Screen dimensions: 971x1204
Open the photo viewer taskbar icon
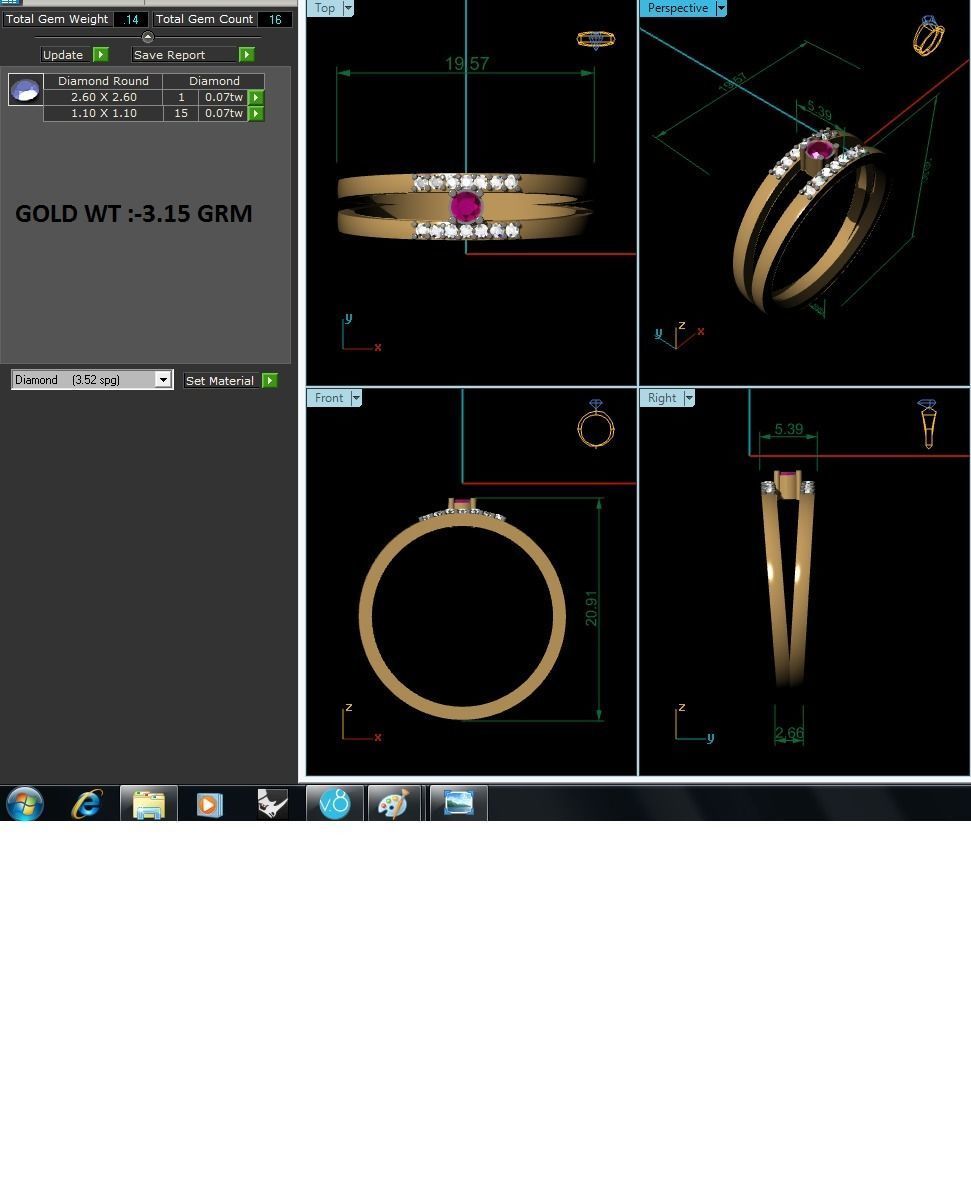(x=459, y=803)
